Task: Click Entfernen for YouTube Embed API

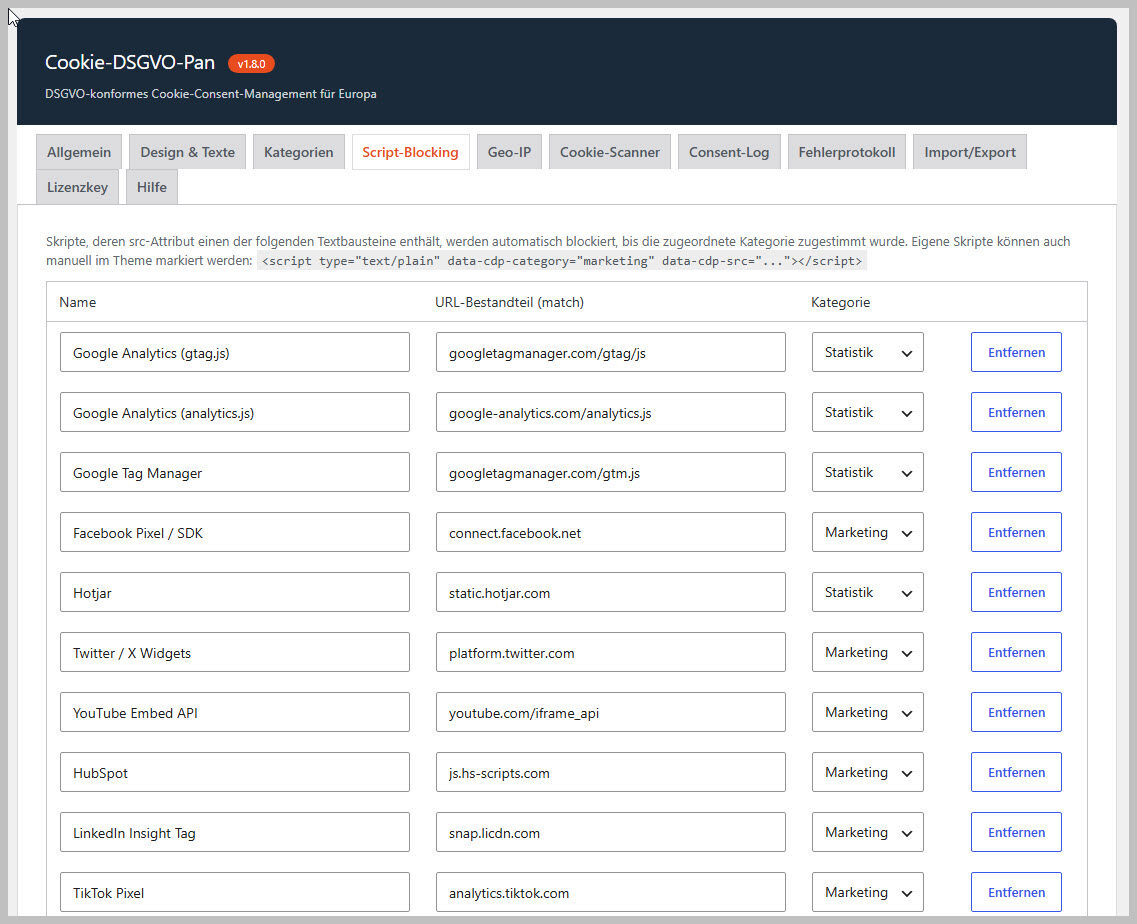Action: [x=1016, y=712]
